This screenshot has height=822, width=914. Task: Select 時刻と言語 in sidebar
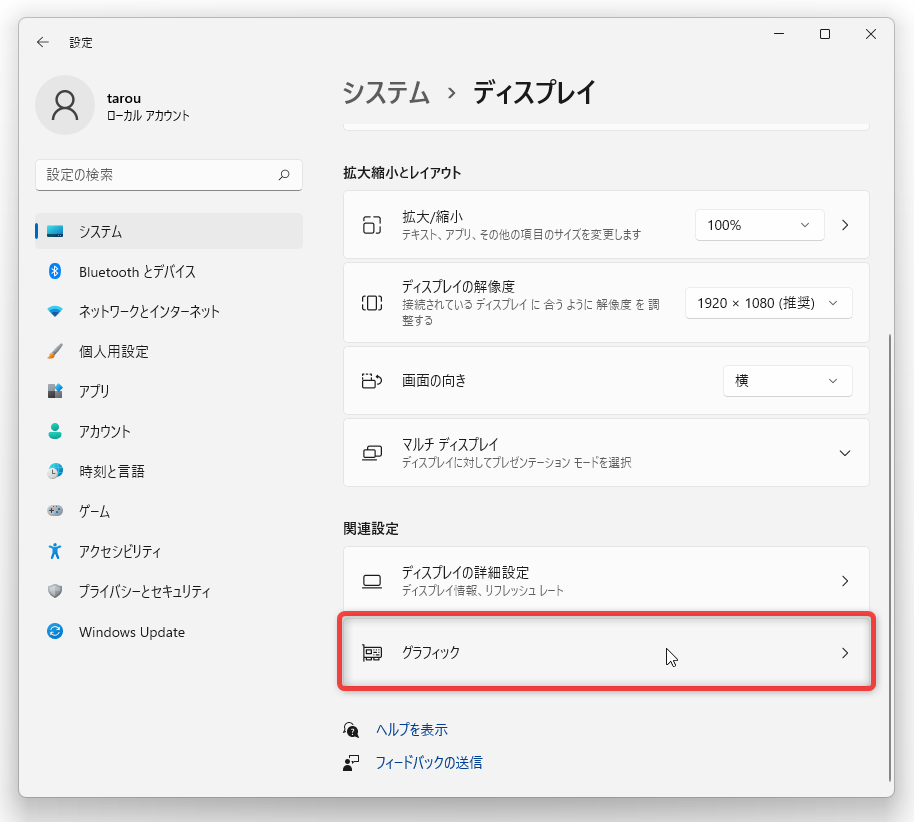(x=169, y=471)
